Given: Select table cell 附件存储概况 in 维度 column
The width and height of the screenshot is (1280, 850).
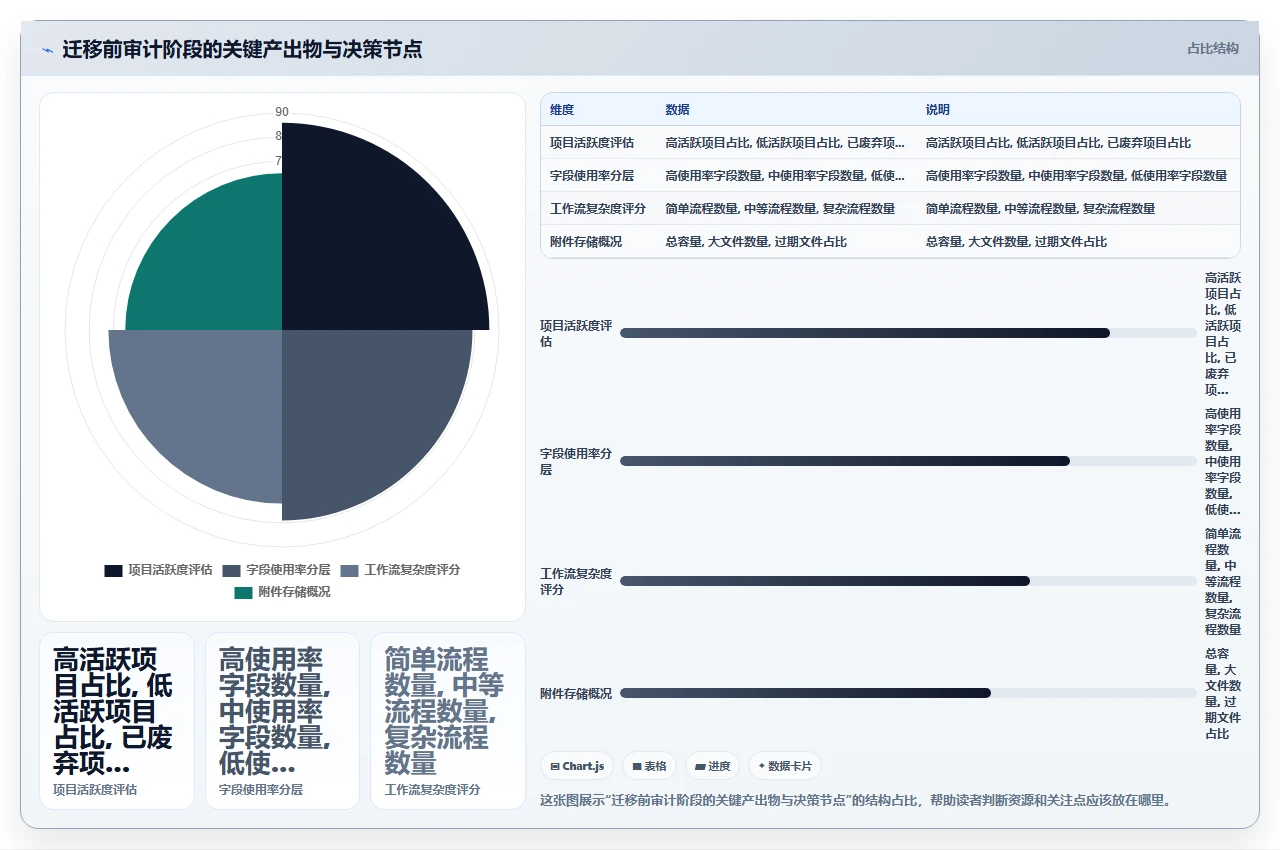Looking at the screenshot, I should click(x=598, y=242).
